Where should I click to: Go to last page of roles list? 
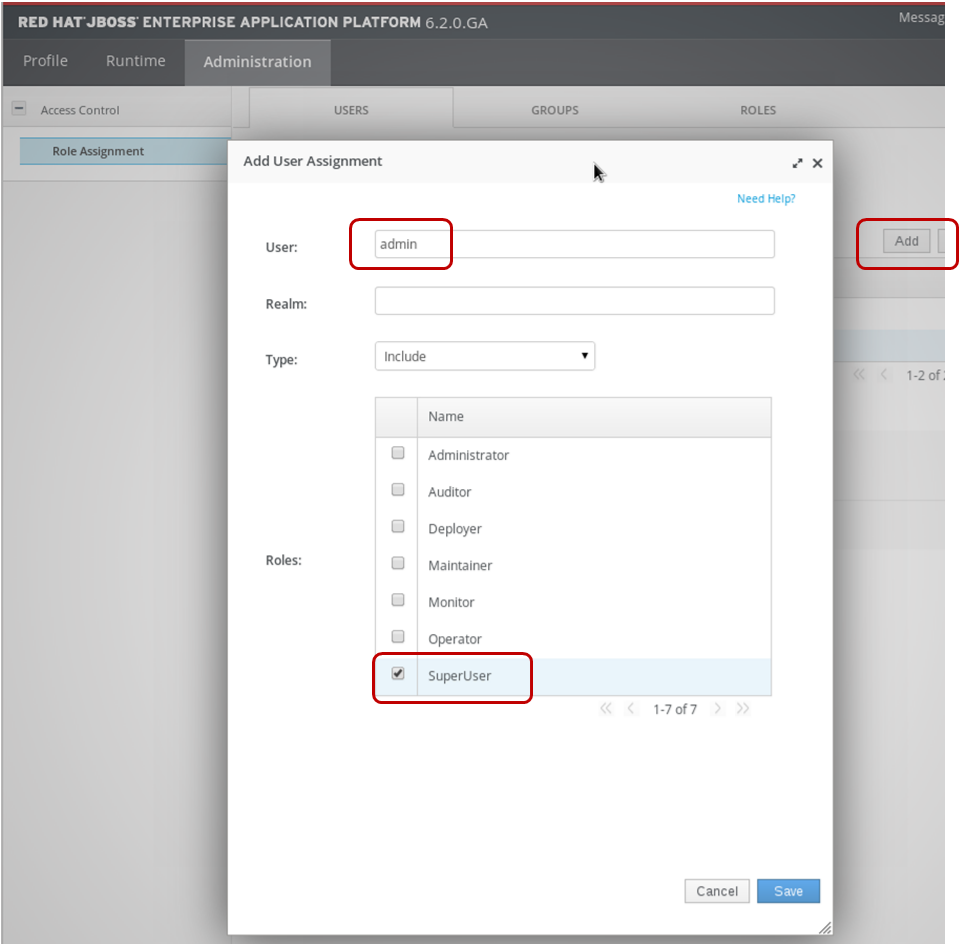tap(742, 709)
